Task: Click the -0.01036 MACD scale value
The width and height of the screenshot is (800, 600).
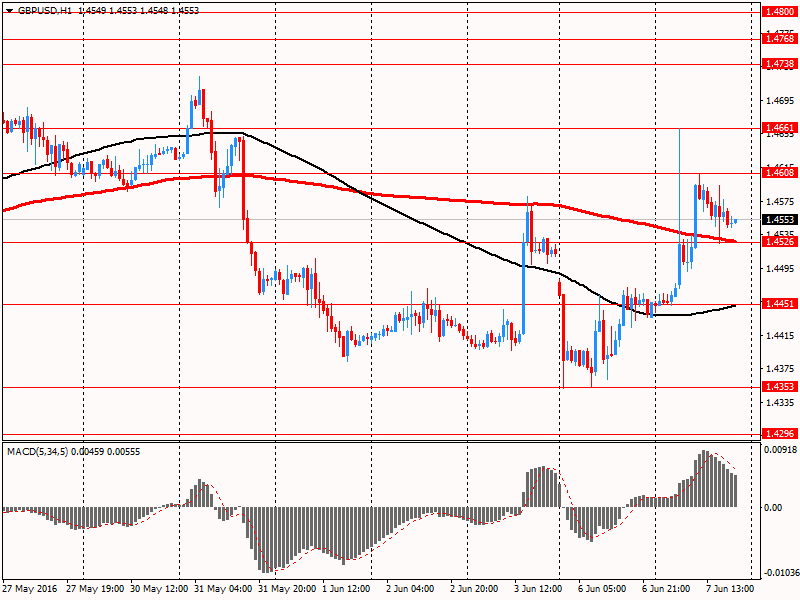Action: (780, 574)
